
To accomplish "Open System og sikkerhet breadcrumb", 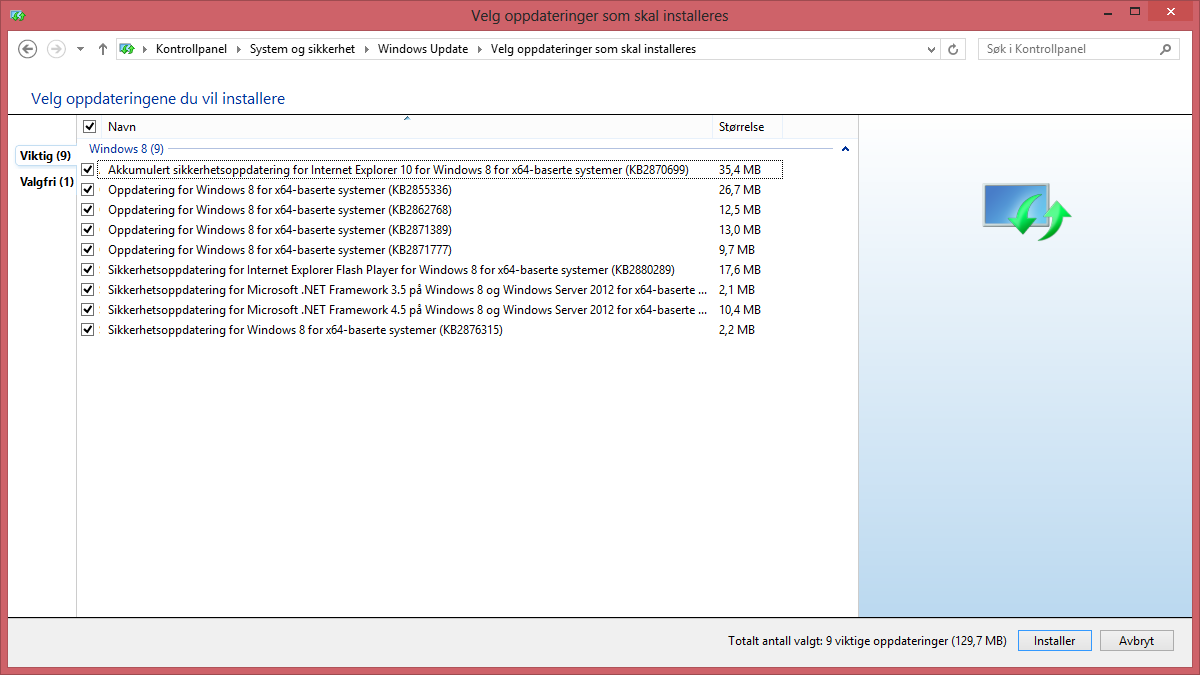I will pyautogui.click(x=302, y=49).
